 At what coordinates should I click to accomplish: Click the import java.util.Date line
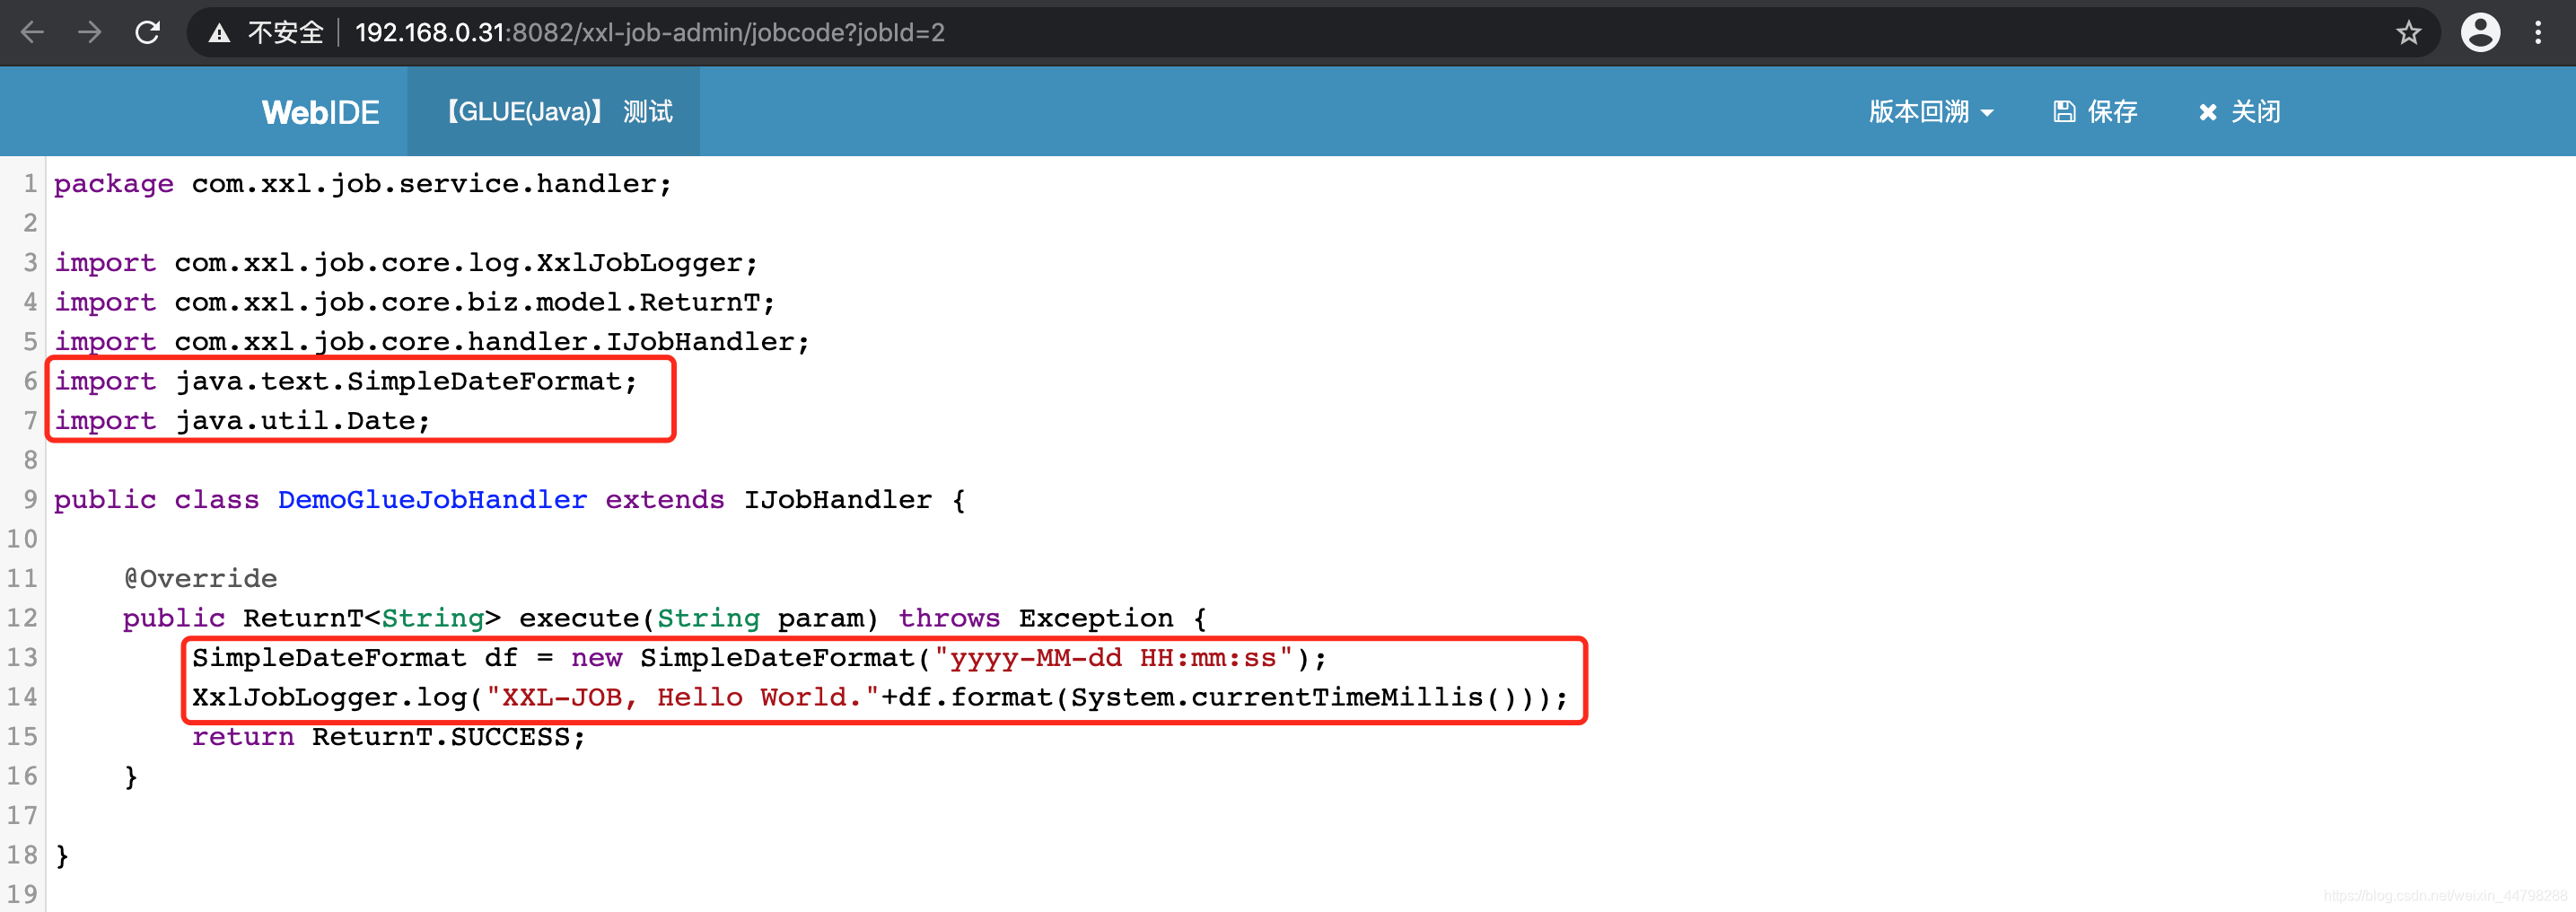(243, 421)
